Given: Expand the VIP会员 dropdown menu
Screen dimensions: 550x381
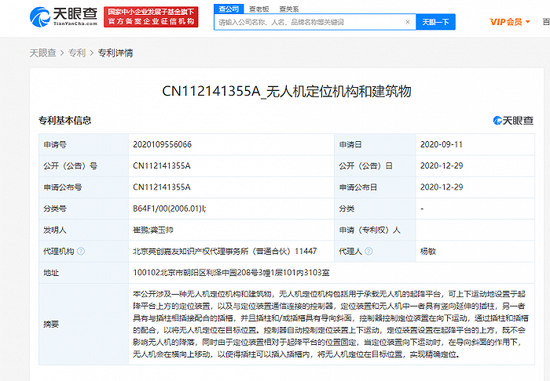Looking at the screenshot, I should 510,22.
